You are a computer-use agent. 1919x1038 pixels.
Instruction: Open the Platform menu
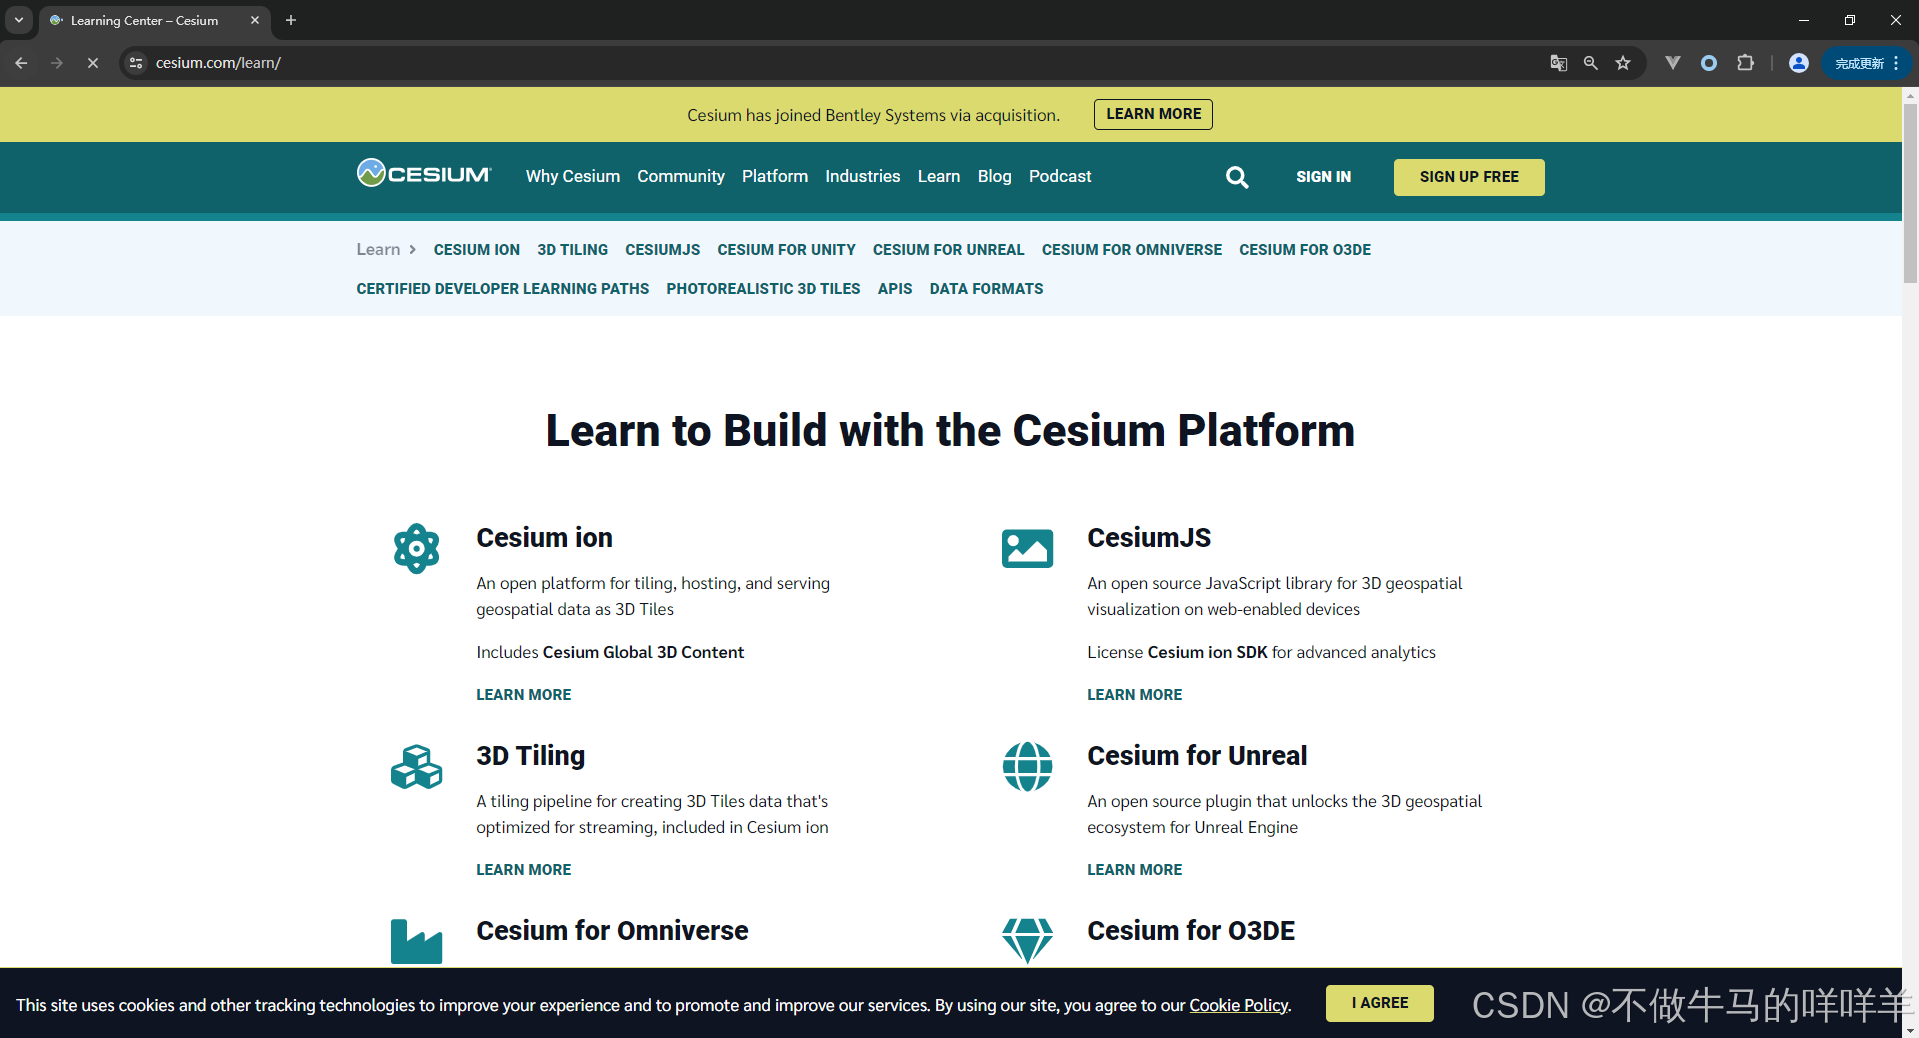pos(775,176)
